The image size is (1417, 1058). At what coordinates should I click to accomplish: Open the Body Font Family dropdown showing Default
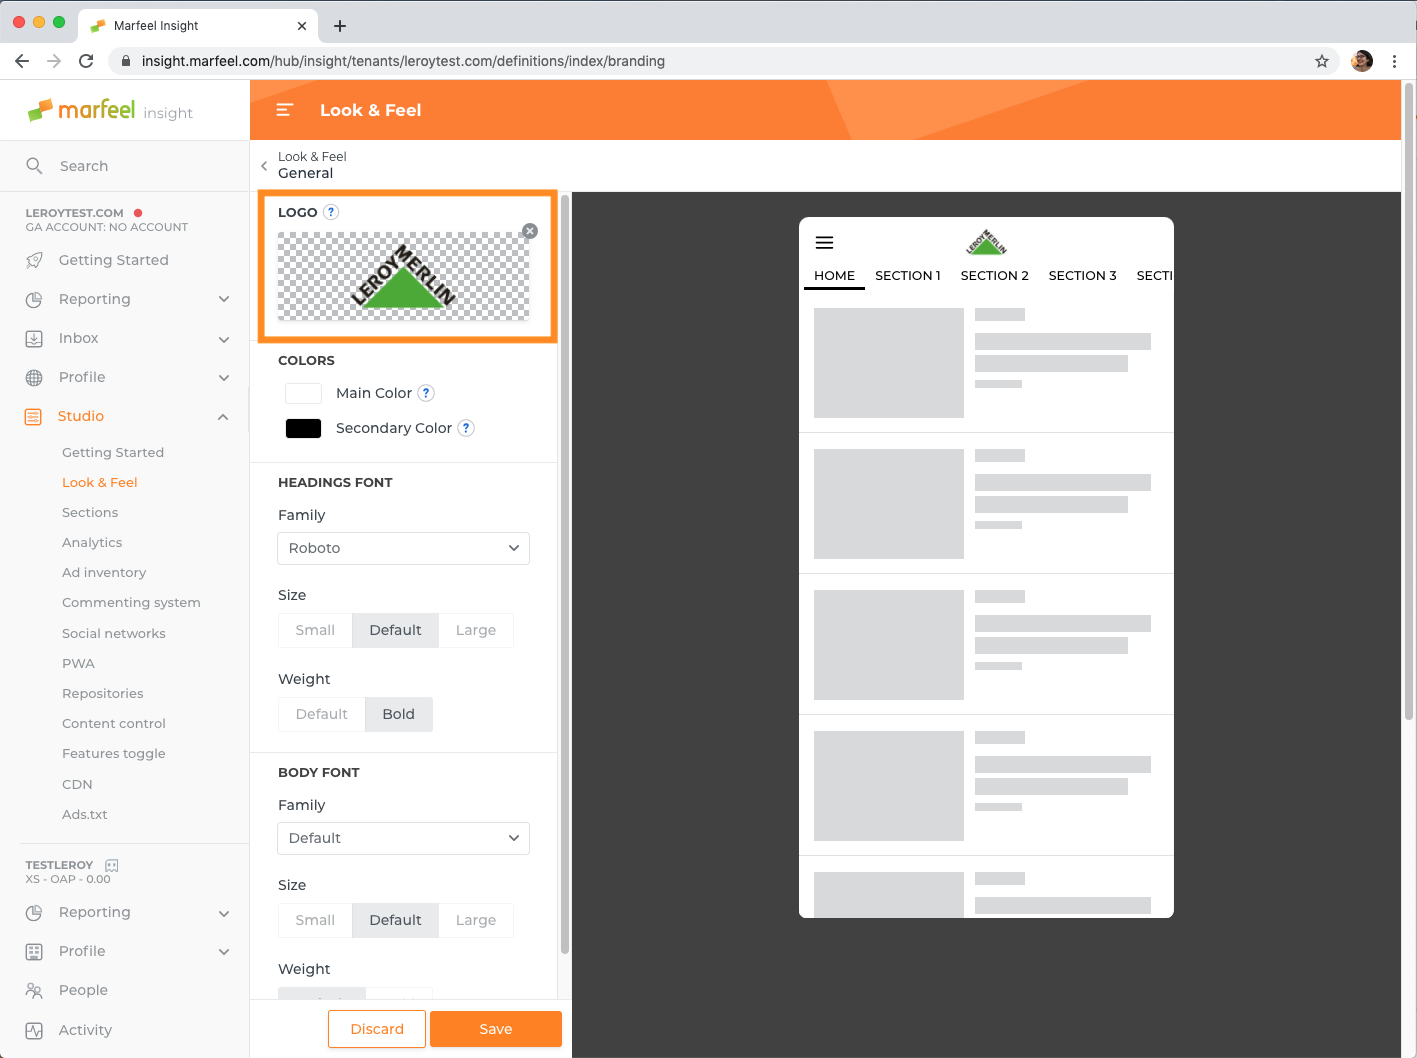[x=403, y=838]
